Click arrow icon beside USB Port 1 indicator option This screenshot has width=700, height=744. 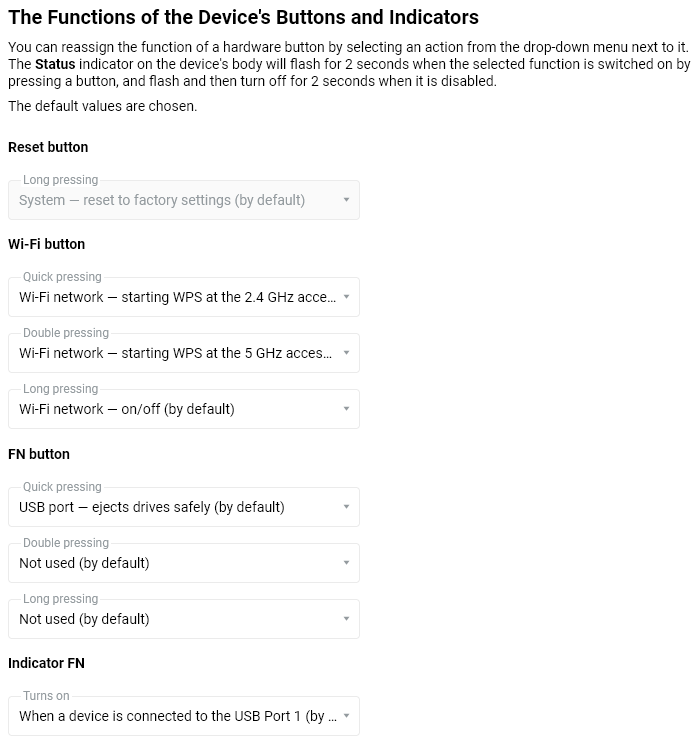tap(346, 716)
